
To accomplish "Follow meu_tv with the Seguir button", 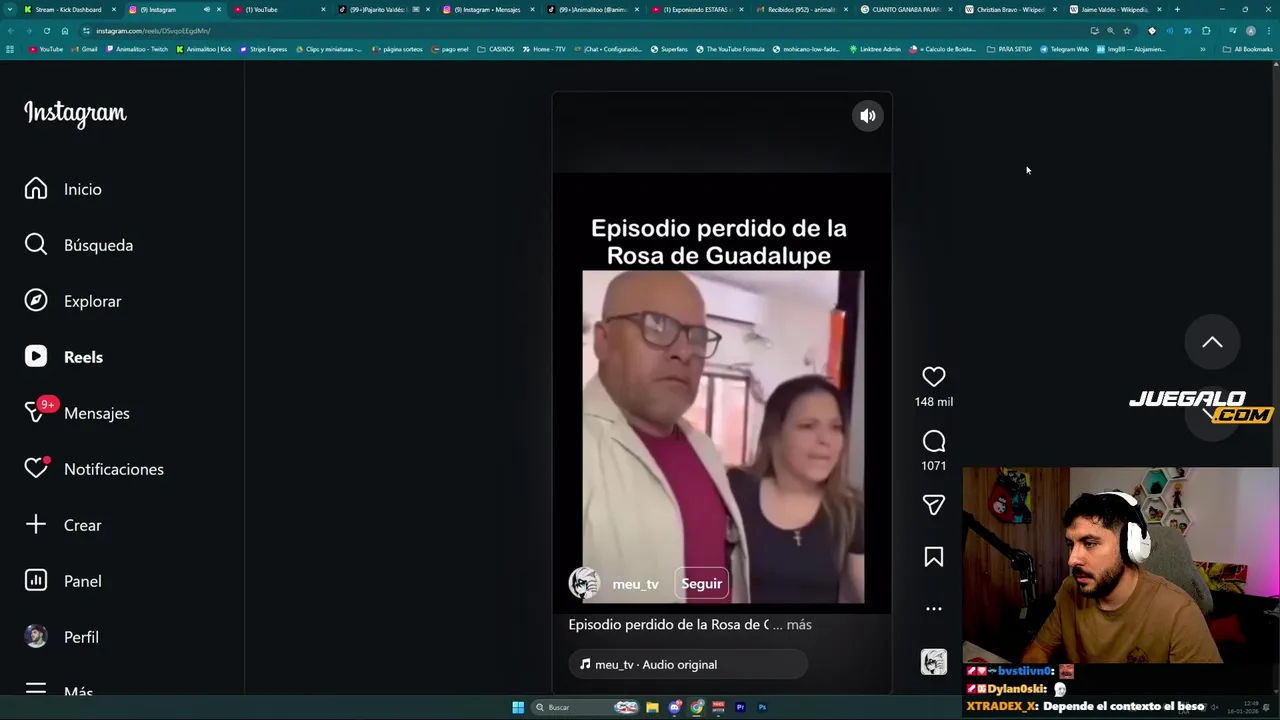I will coord(701,584).
